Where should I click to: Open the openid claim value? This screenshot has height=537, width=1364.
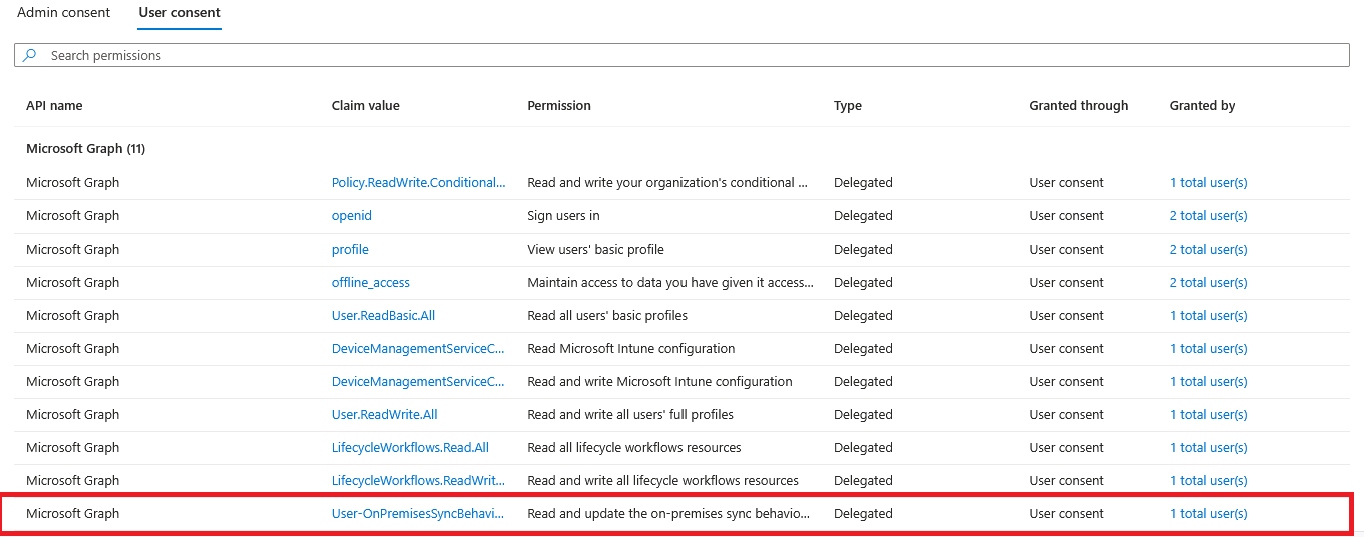tap(352, 216)
